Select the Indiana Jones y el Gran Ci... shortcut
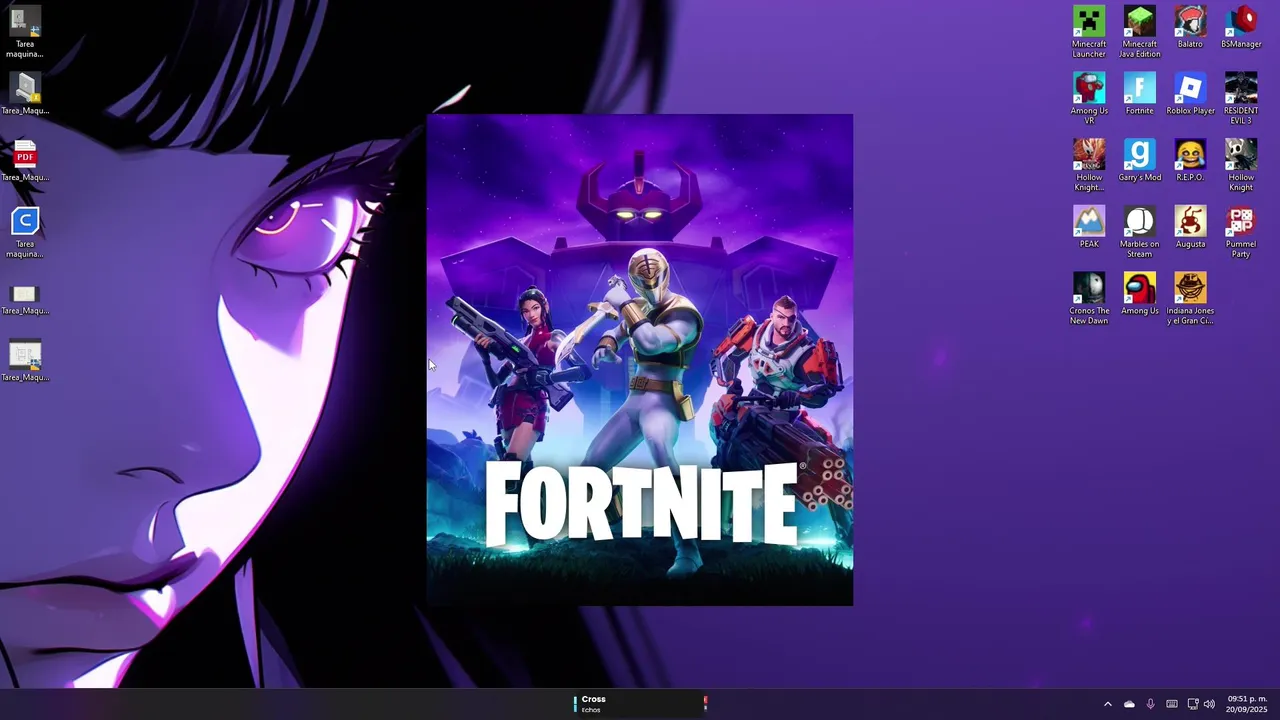The height and width of the screenshot is (720, 1280). pyautogui.click(x=1190, y=298)
